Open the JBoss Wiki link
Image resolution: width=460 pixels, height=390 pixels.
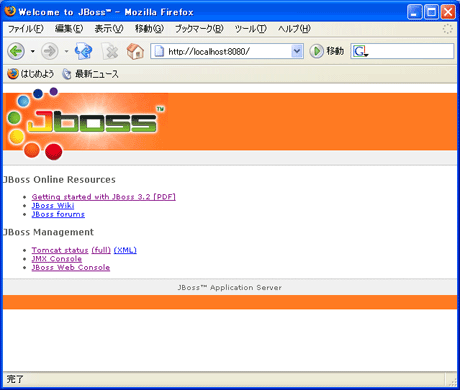point(53,206)
